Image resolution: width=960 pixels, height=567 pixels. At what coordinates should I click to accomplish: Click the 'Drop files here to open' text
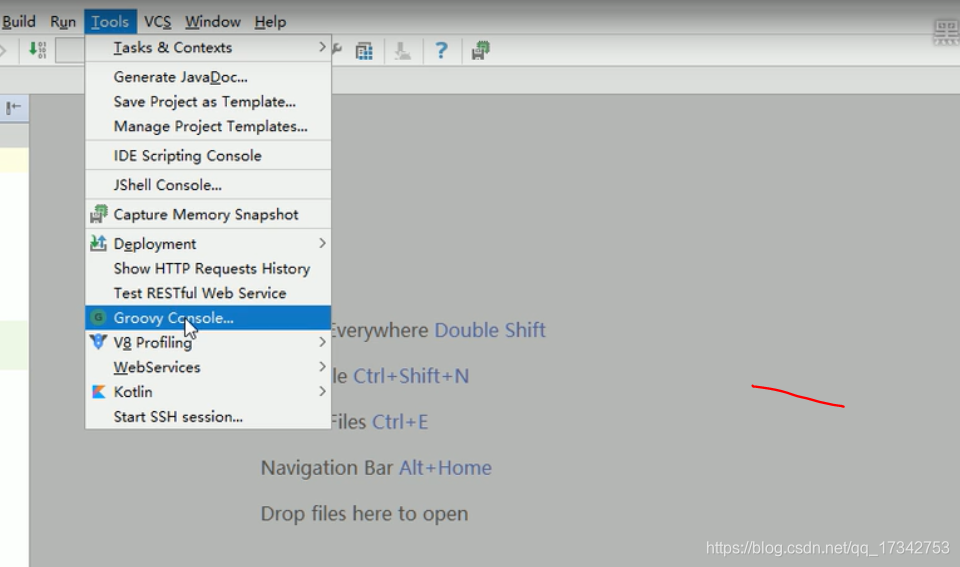point(364,514)
